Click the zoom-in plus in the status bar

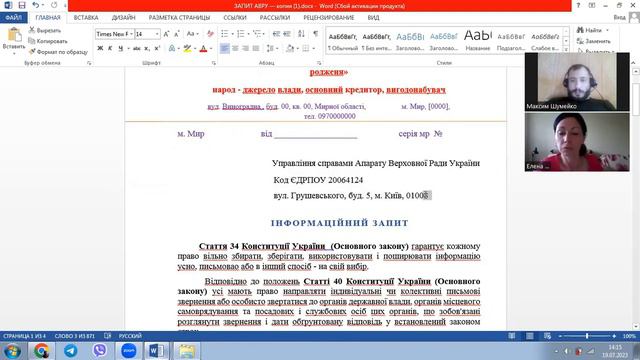point(614,336)
